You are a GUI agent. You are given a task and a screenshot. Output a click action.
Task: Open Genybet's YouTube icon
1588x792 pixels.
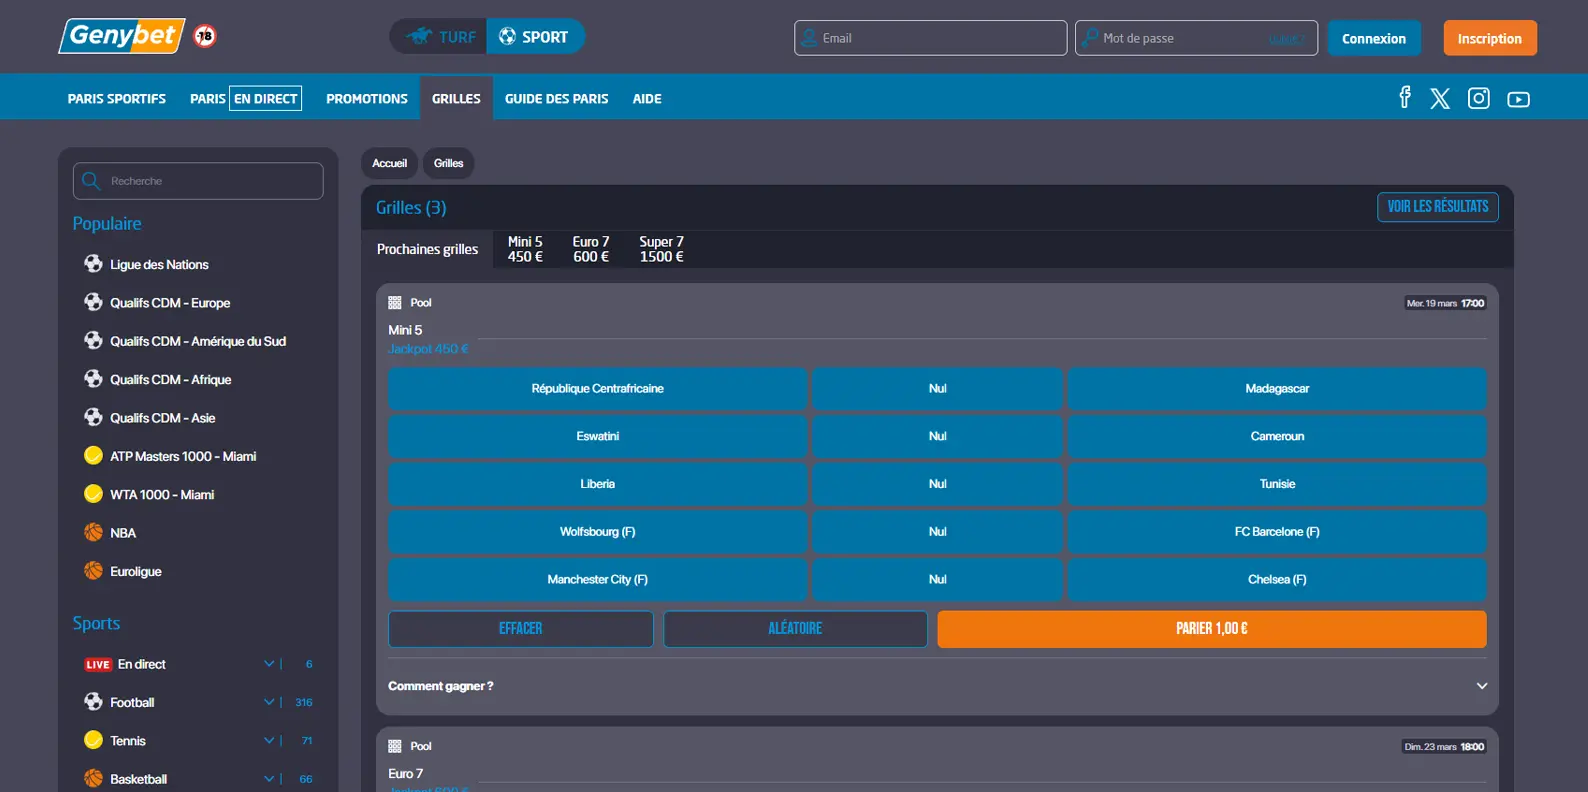(1519, 99)
